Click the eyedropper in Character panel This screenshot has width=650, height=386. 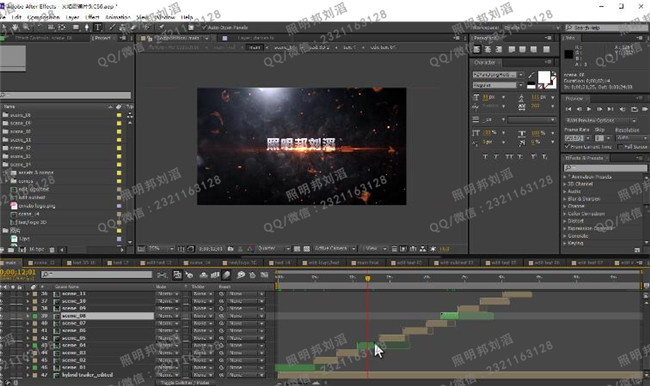click(532, 75)
